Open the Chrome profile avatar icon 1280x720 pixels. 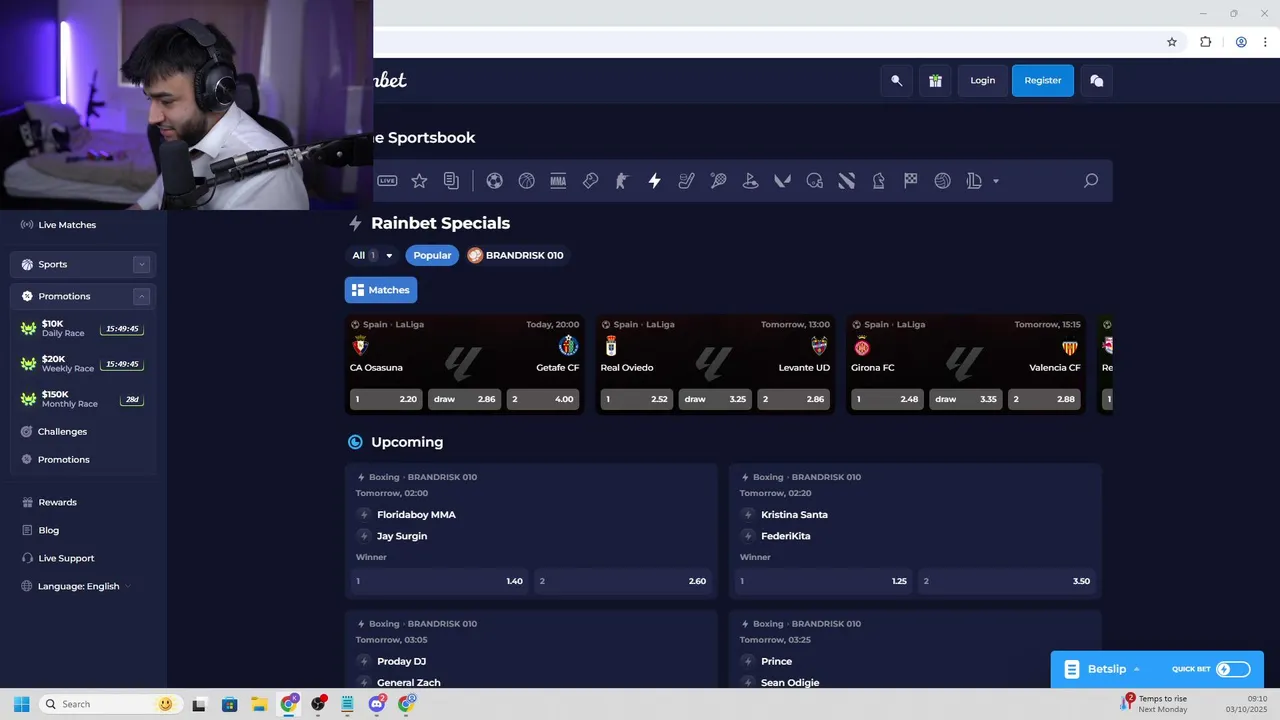(x=1241, y=42)
